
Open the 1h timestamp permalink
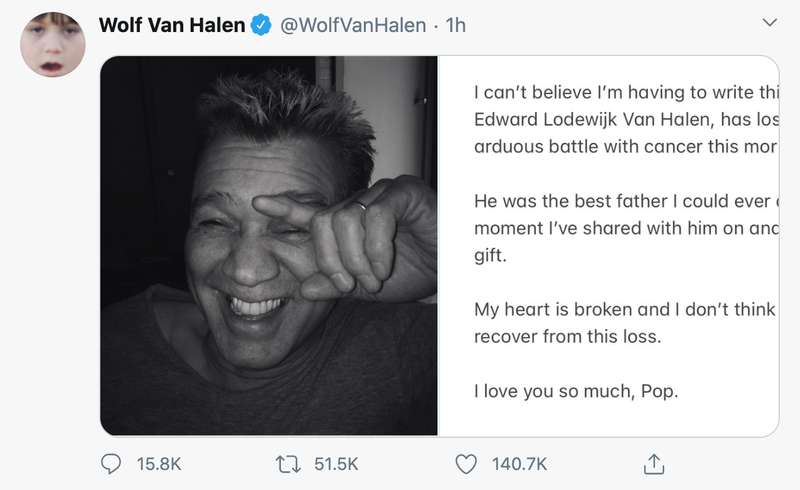(455, 26)
